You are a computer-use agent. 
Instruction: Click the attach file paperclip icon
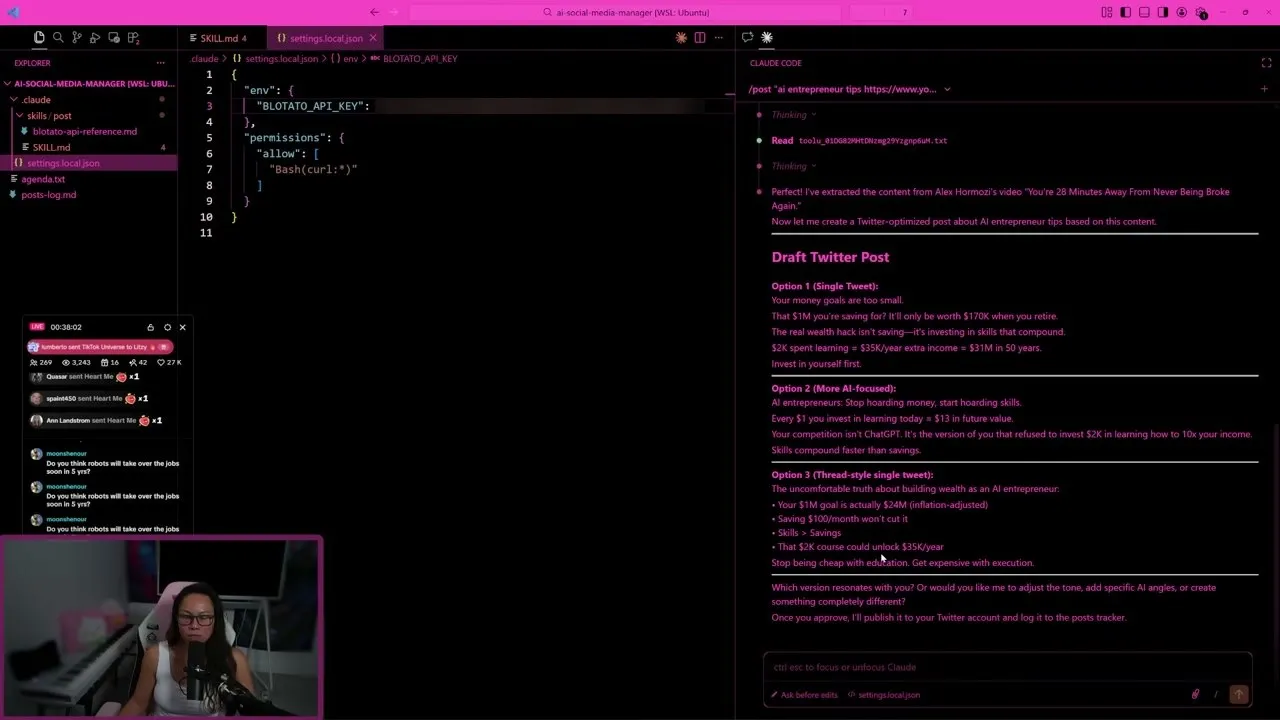pos(1195,694)
